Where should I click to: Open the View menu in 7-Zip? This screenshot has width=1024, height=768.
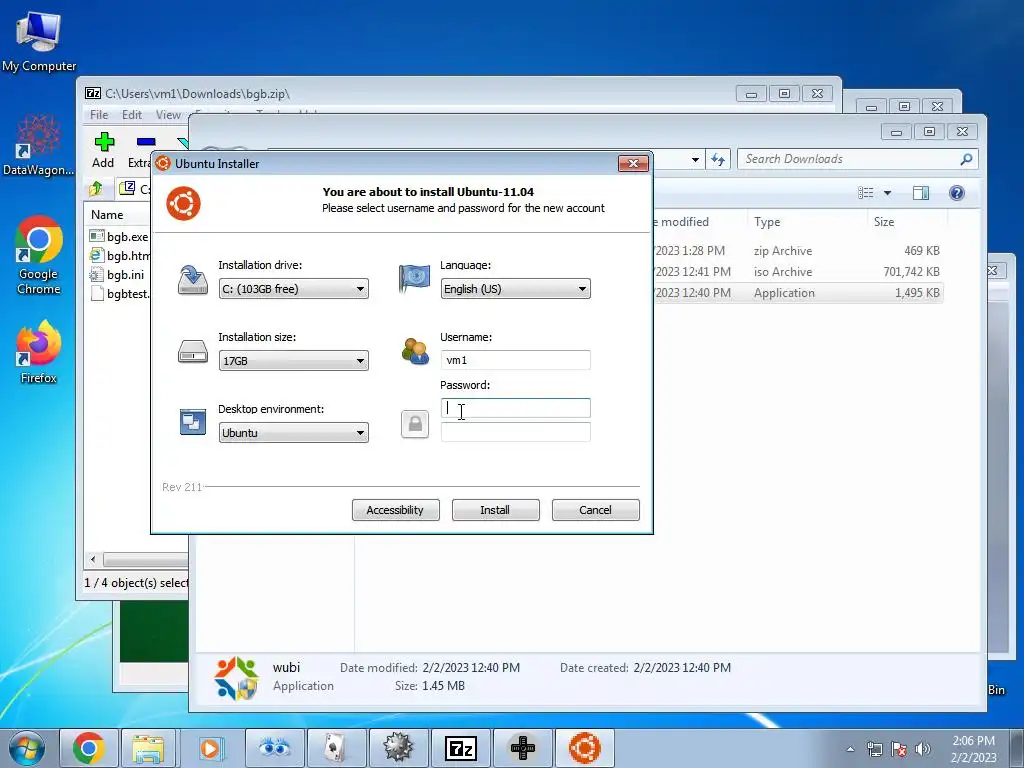[x=168, y=115]
